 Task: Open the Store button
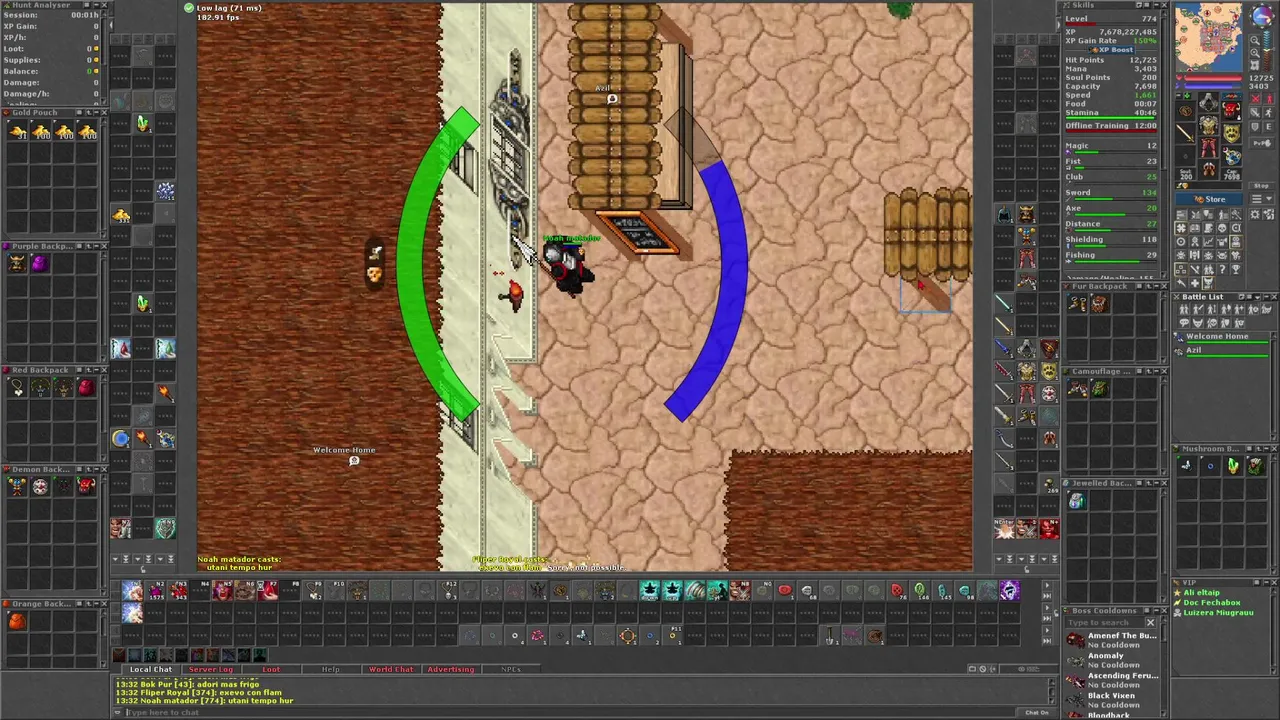(x=1209, y=199)
